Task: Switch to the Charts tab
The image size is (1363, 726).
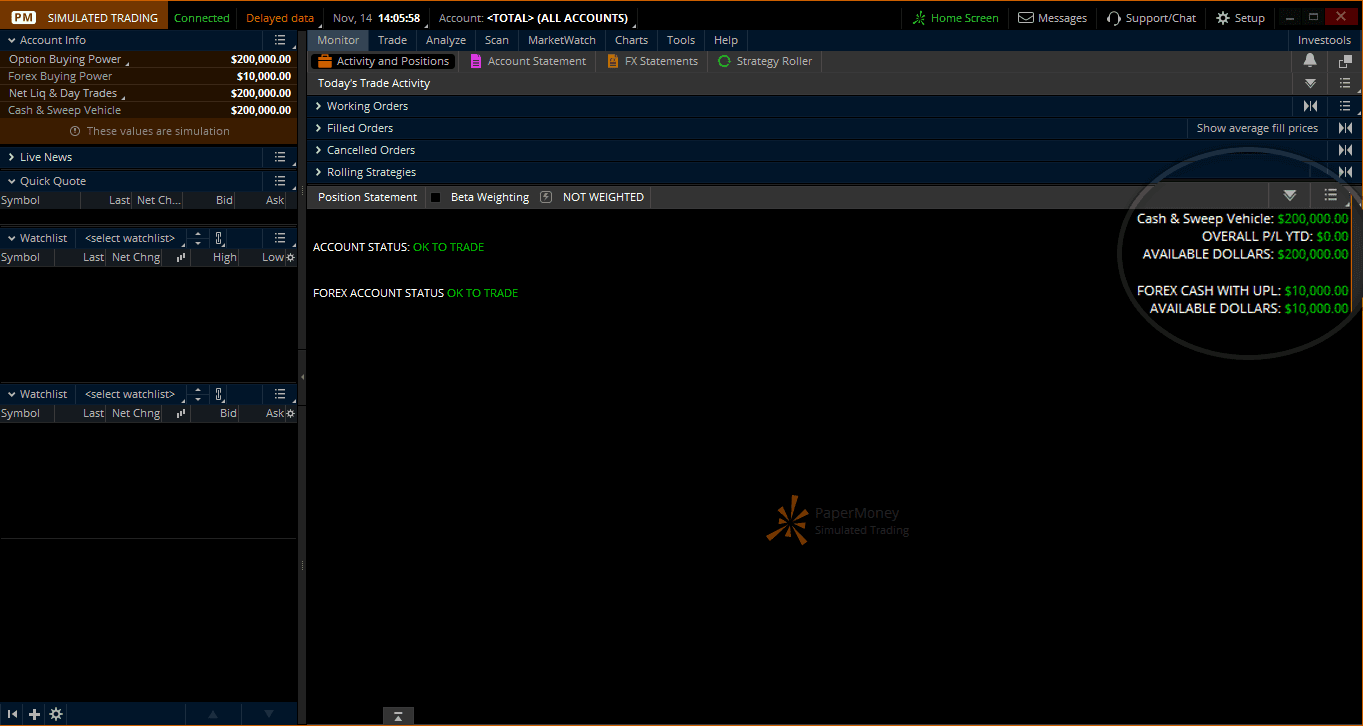Action: coord(631,40)
